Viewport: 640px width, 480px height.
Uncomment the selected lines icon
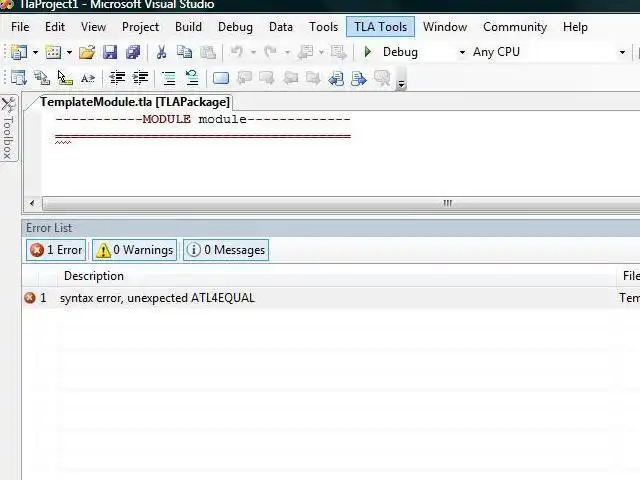click(191, 78)
